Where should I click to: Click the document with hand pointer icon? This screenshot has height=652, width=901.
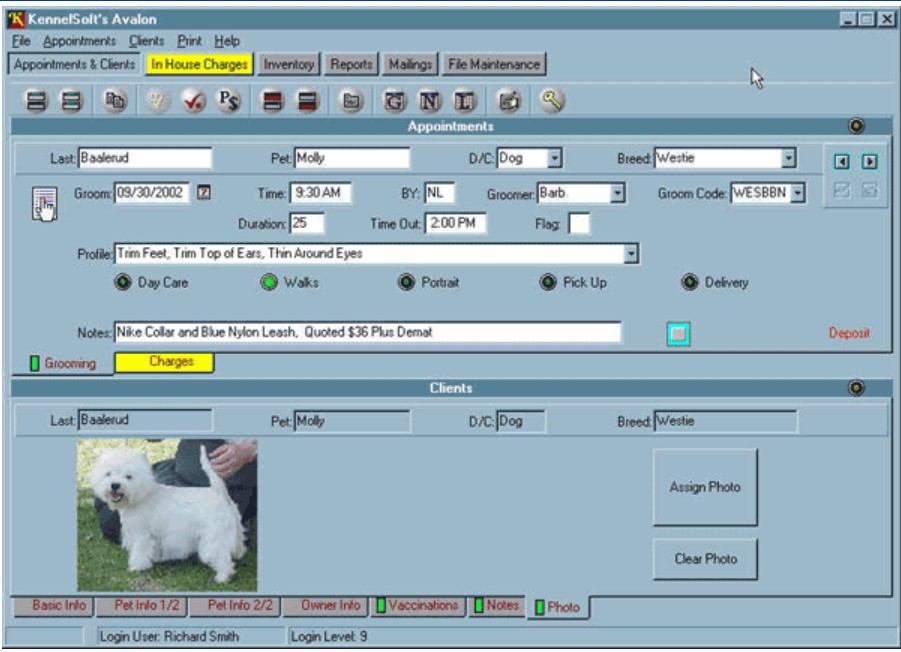(x=44, y=203)
